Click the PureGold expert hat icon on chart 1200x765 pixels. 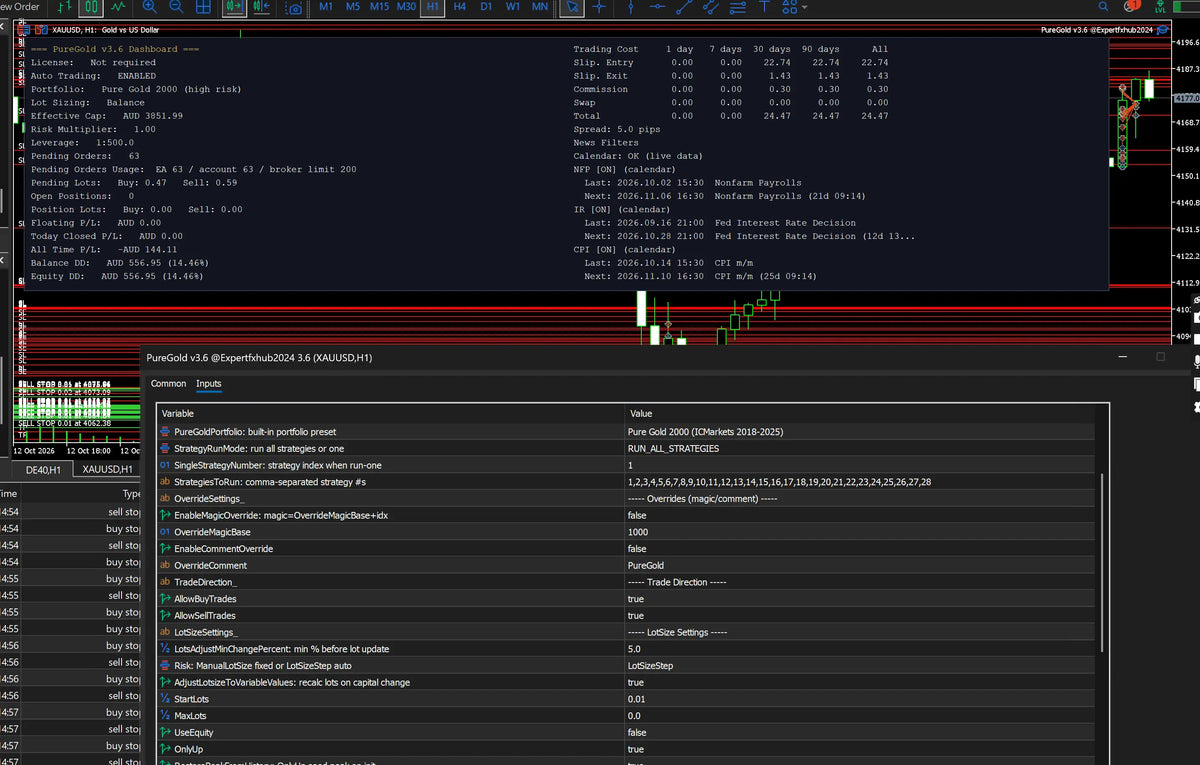(1162, 30)
